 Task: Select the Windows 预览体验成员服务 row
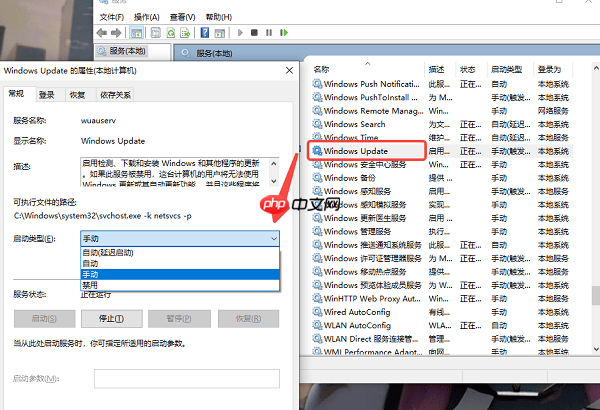pyautogui.click(x=440, y=285)
